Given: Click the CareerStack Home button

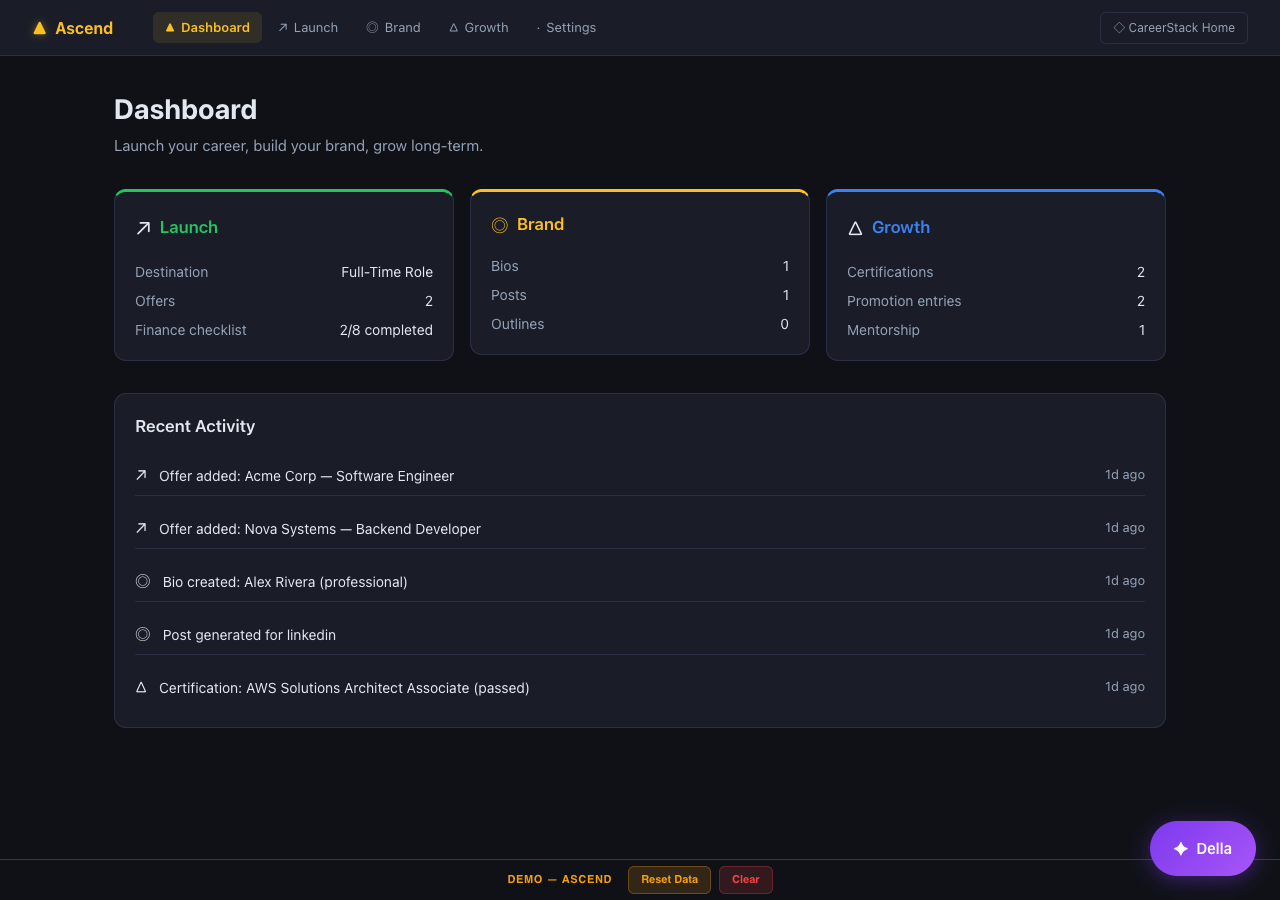Looking at the screenshot, I should (1173, 28).
